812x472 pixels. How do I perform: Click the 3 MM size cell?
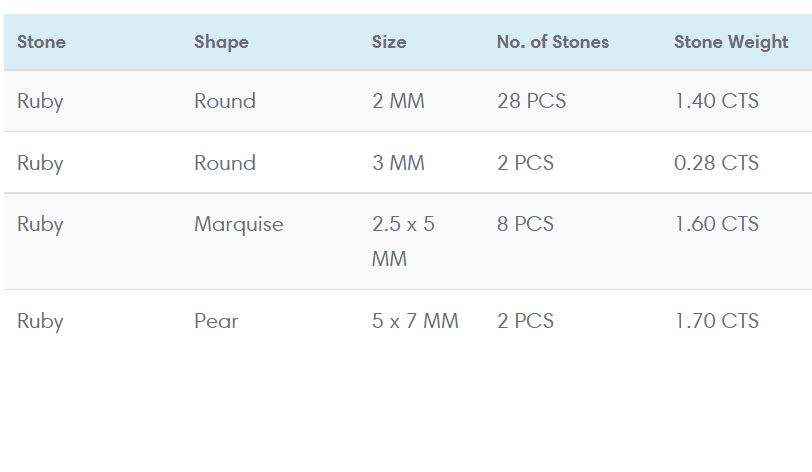398,163
